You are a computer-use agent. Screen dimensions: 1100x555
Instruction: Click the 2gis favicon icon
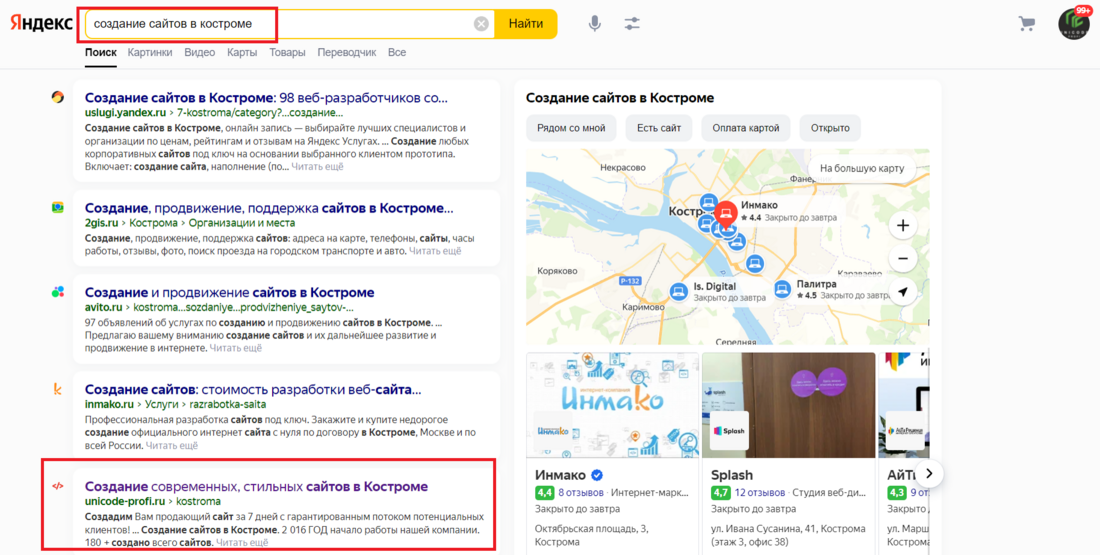click(x=58, y=208)
